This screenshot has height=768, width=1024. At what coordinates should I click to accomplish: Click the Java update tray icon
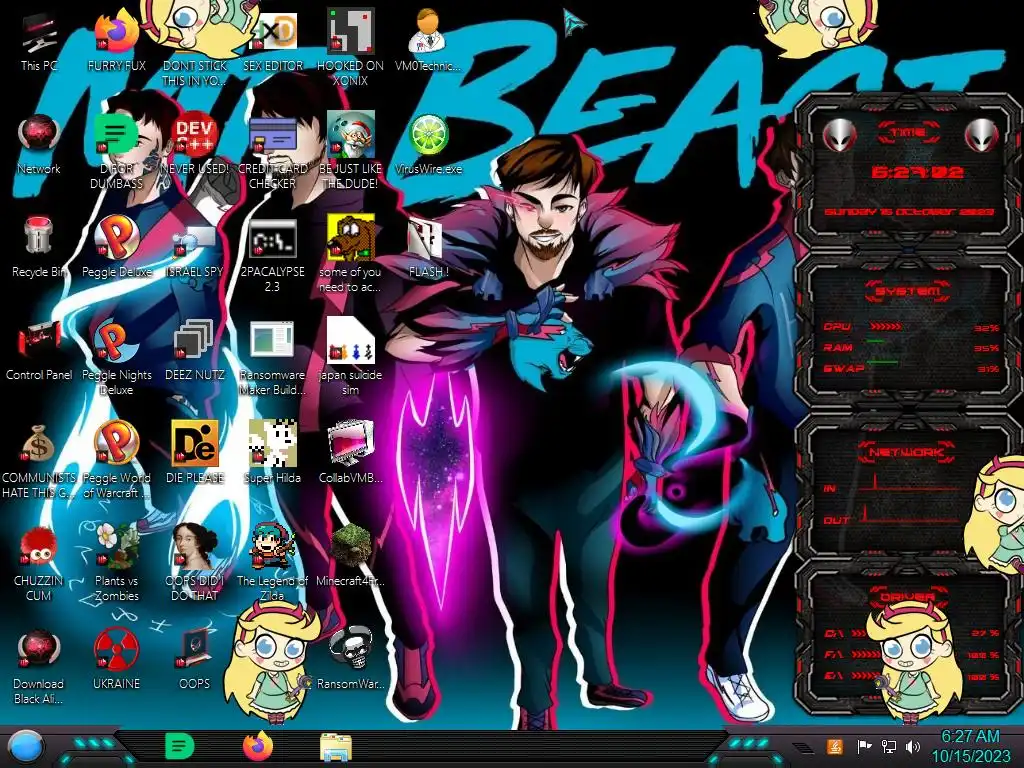(835, 746)
